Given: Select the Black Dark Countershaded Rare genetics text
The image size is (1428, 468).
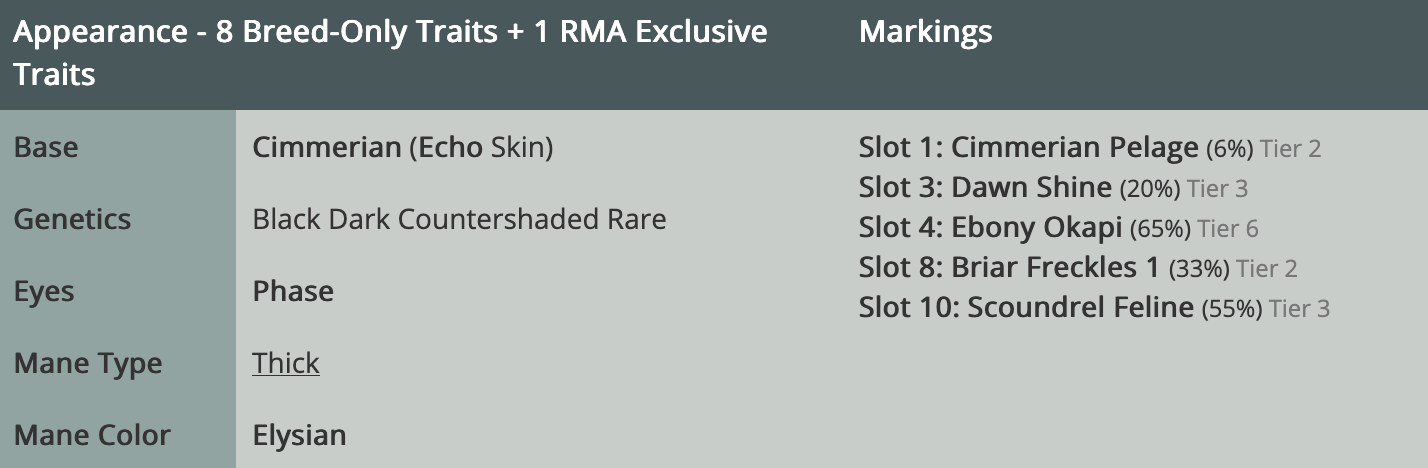Looking at the screenshot, I should (459, 219).
